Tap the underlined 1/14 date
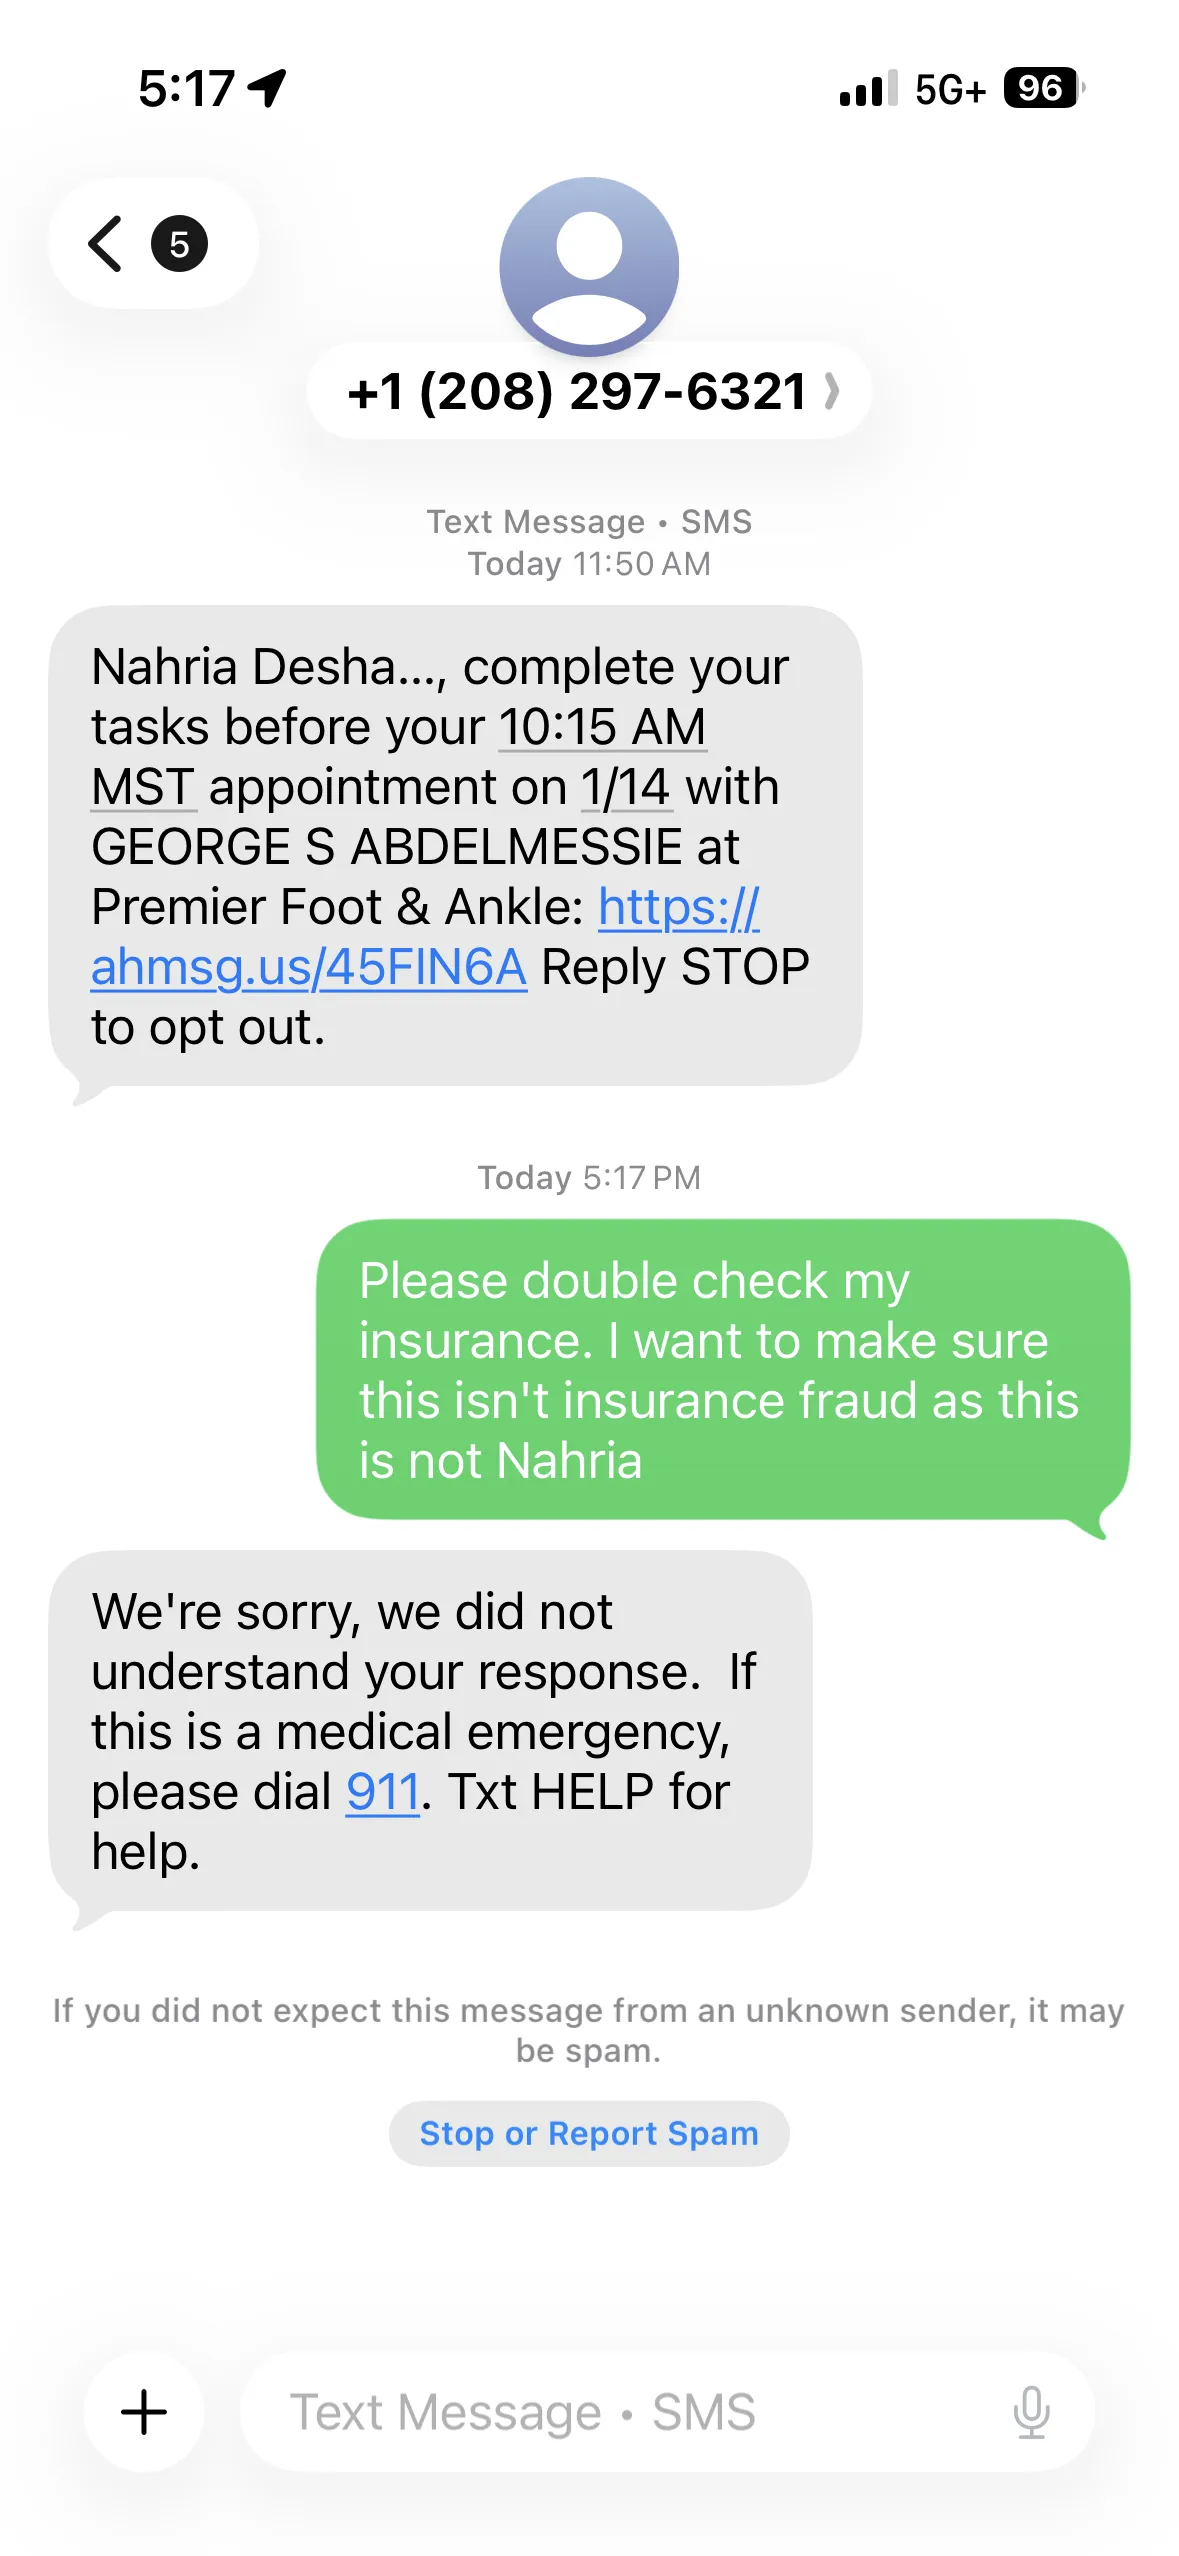Image resolution: width=1179 pixels, height=2556 pixels. coord(627,787)
